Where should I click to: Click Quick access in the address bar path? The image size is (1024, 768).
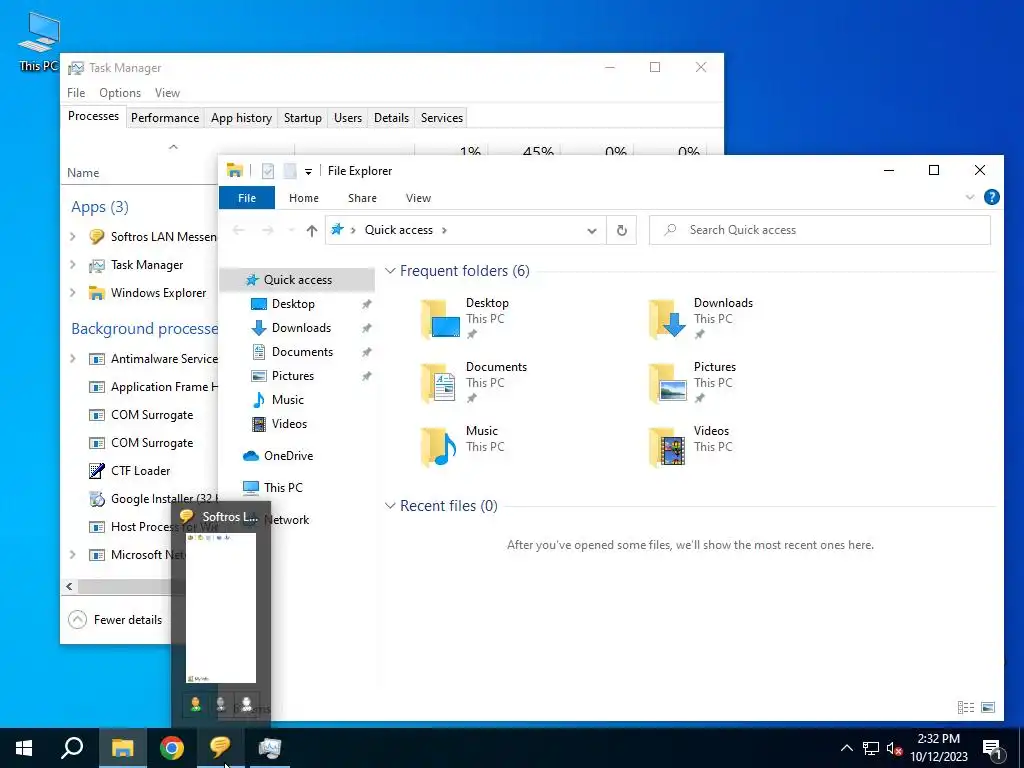[398, 230]
